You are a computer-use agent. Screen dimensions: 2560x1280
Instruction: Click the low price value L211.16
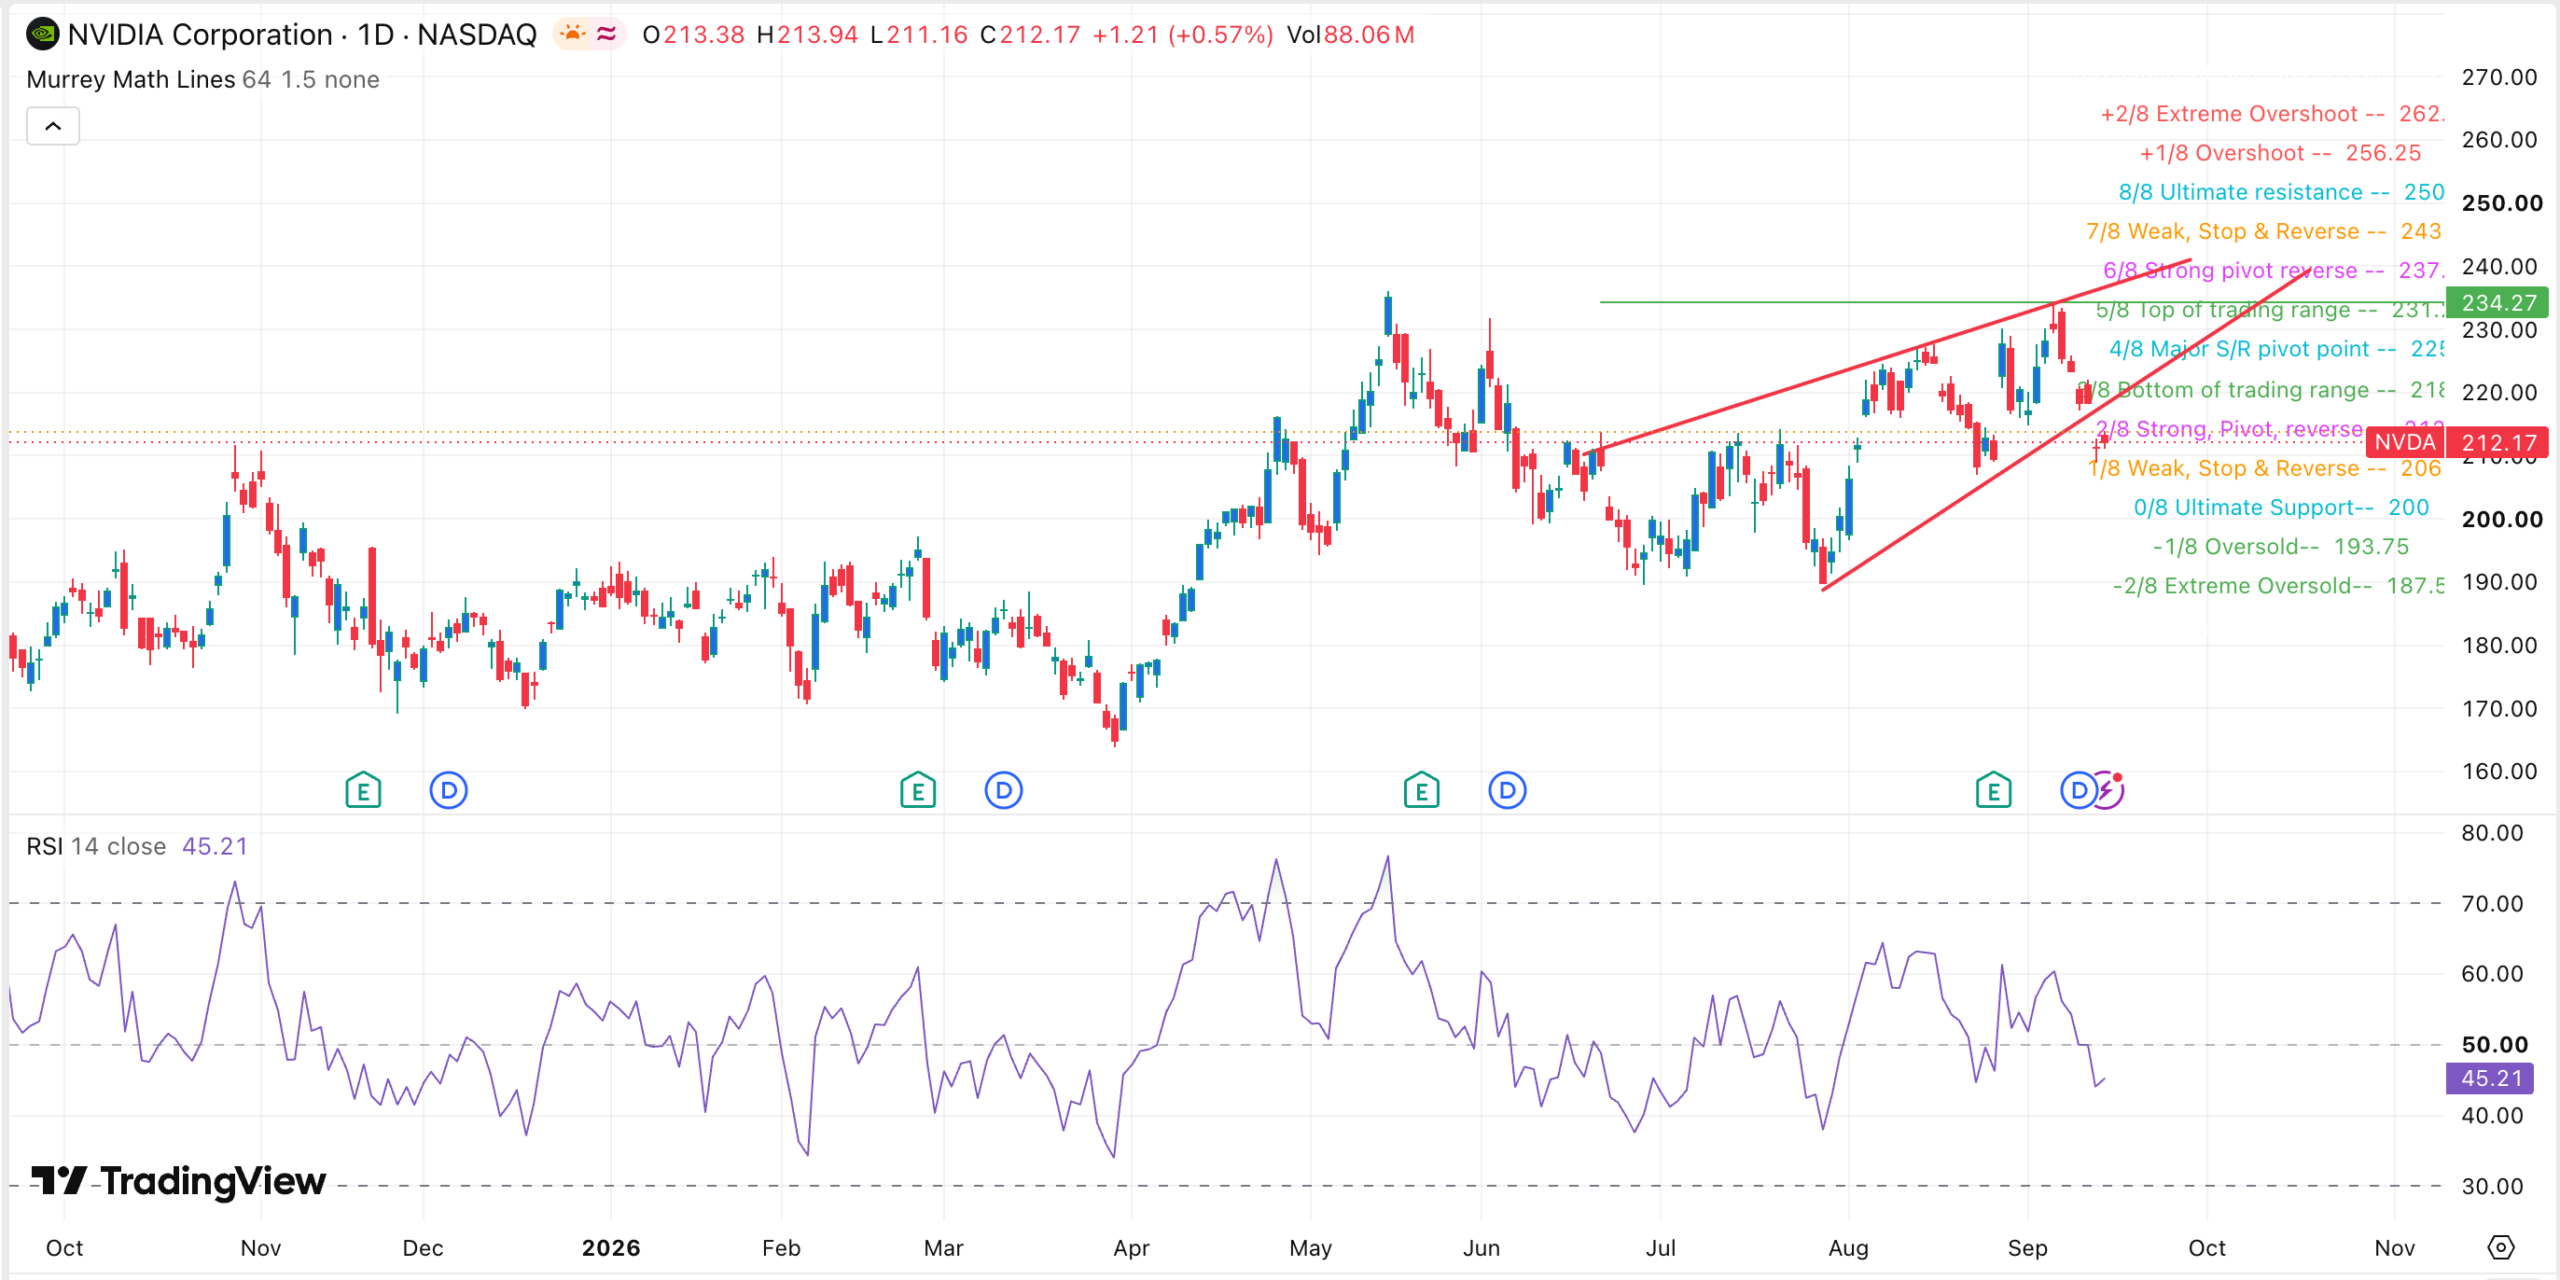click(x=919, y=35)
